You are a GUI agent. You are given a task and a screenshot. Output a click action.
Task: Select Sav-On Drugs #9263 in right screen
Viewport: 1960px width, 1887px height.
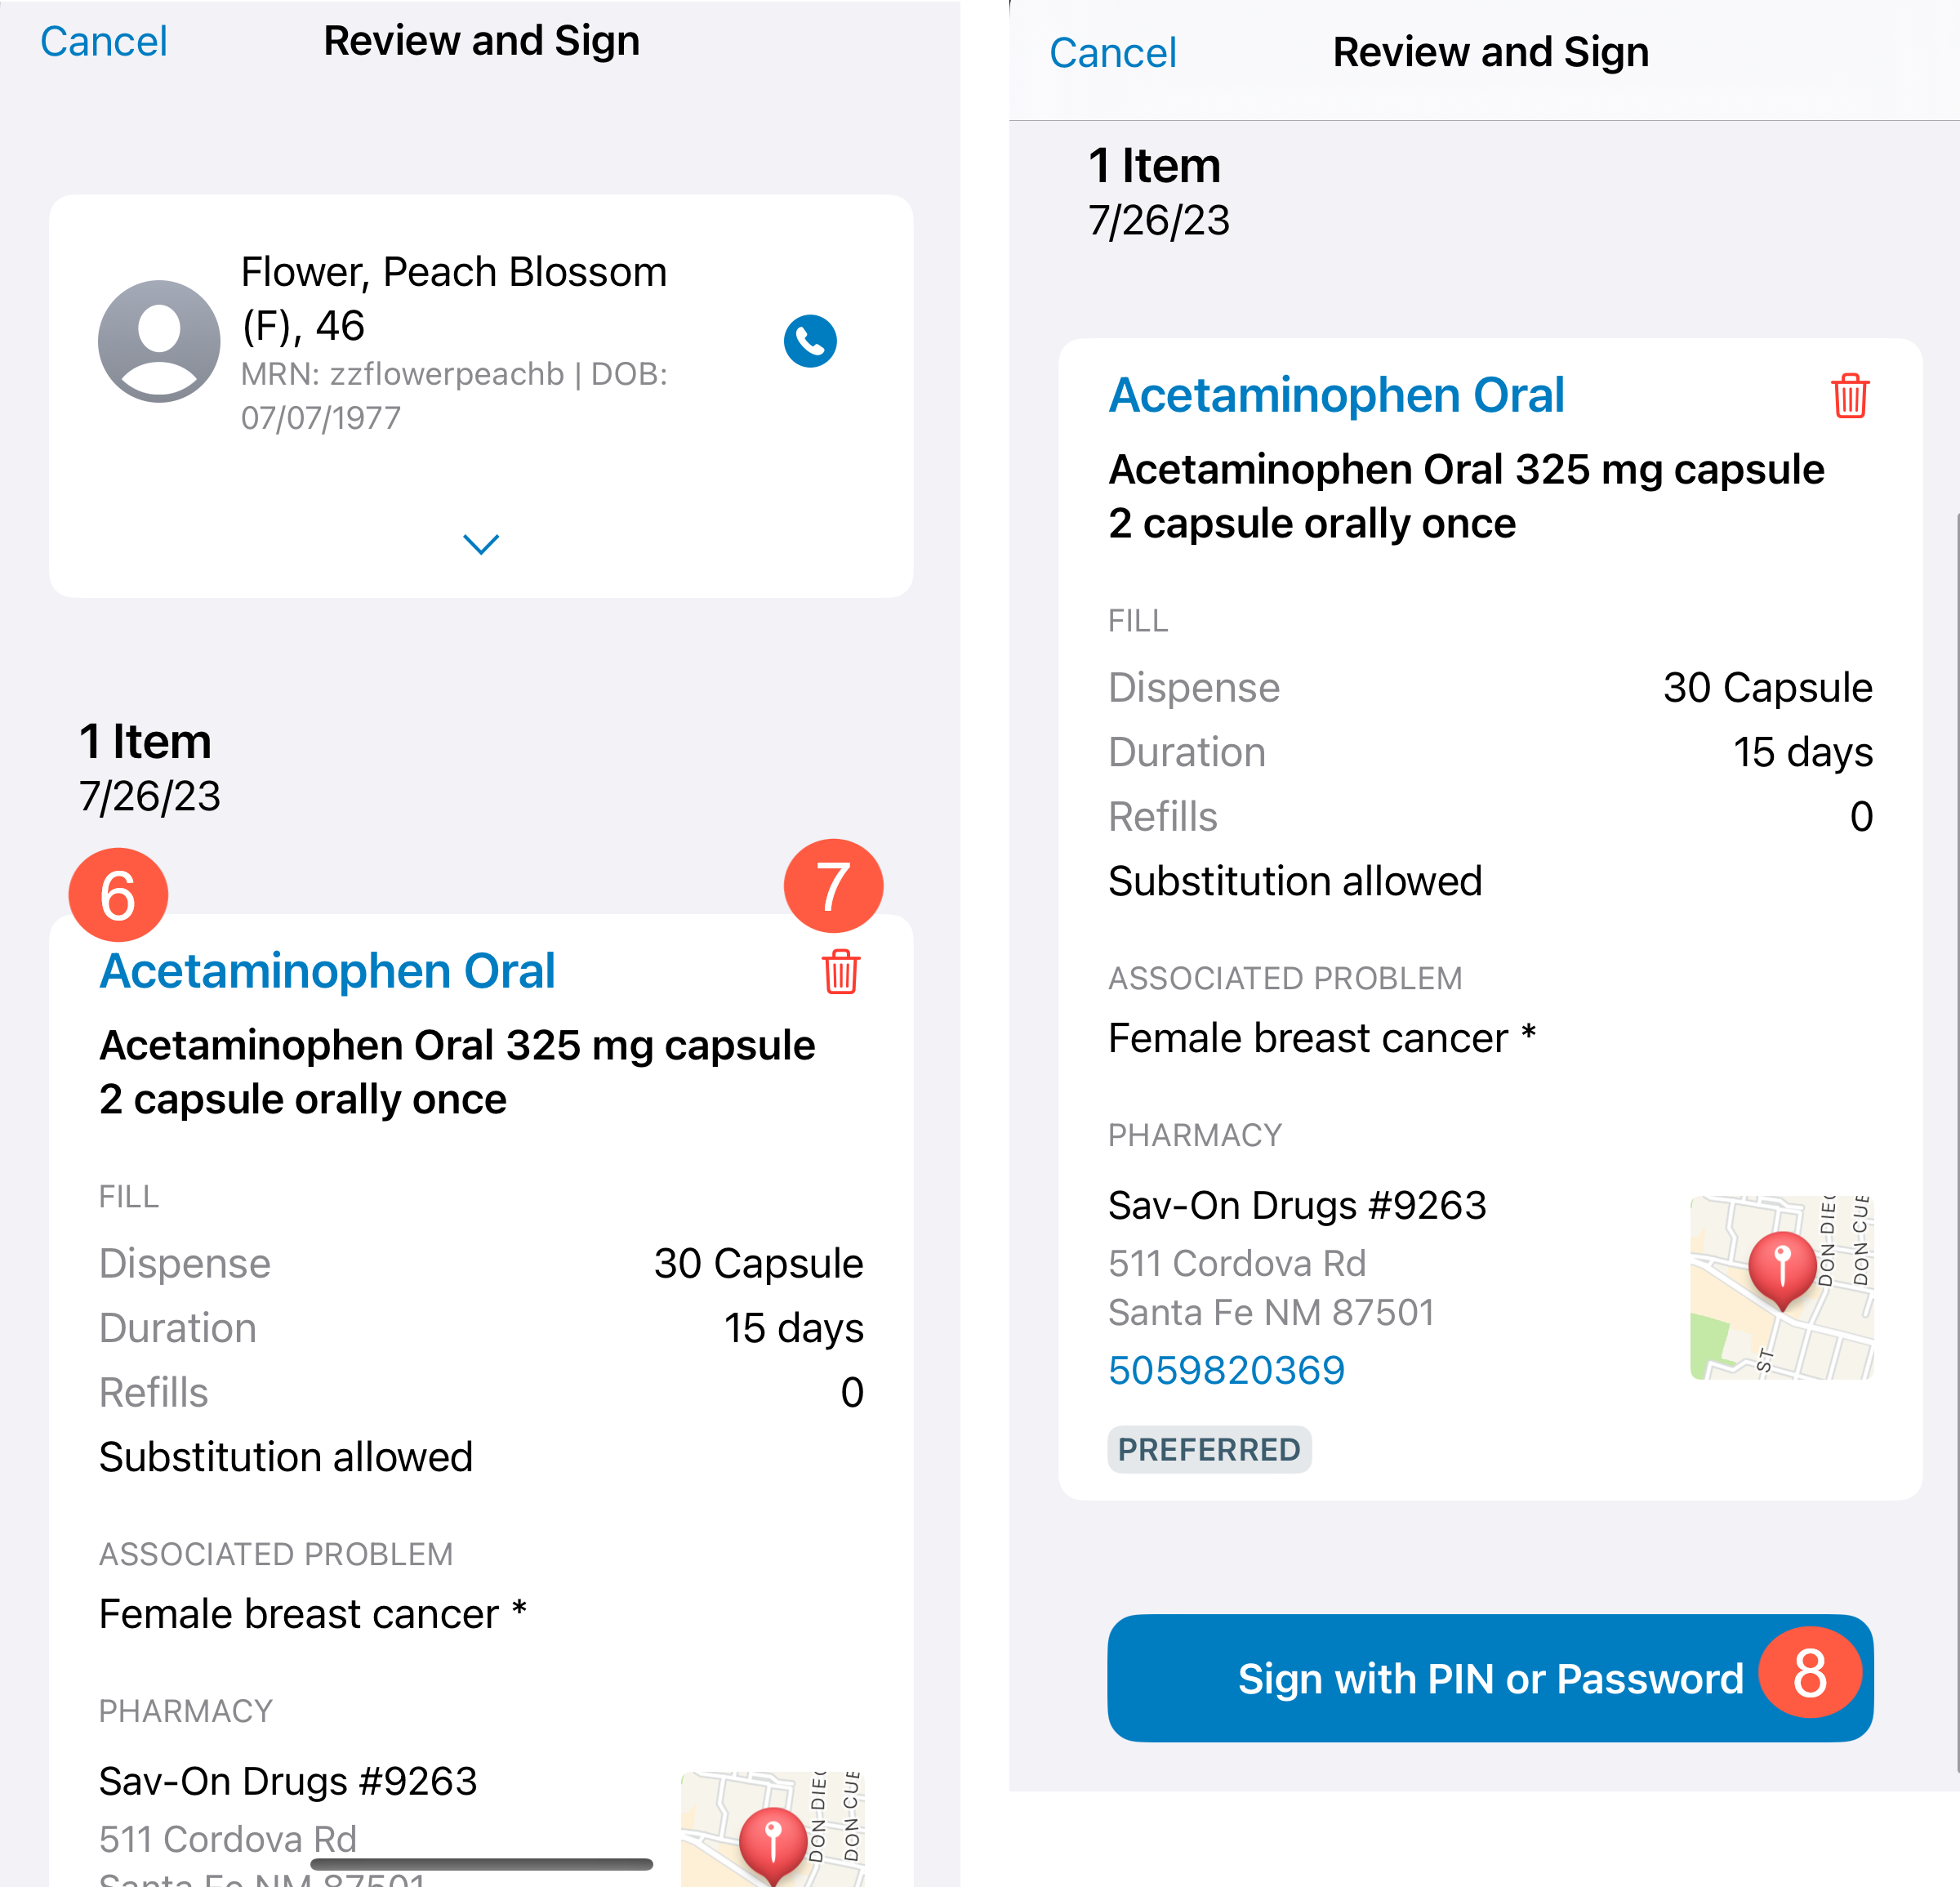pos(1297,1205)
